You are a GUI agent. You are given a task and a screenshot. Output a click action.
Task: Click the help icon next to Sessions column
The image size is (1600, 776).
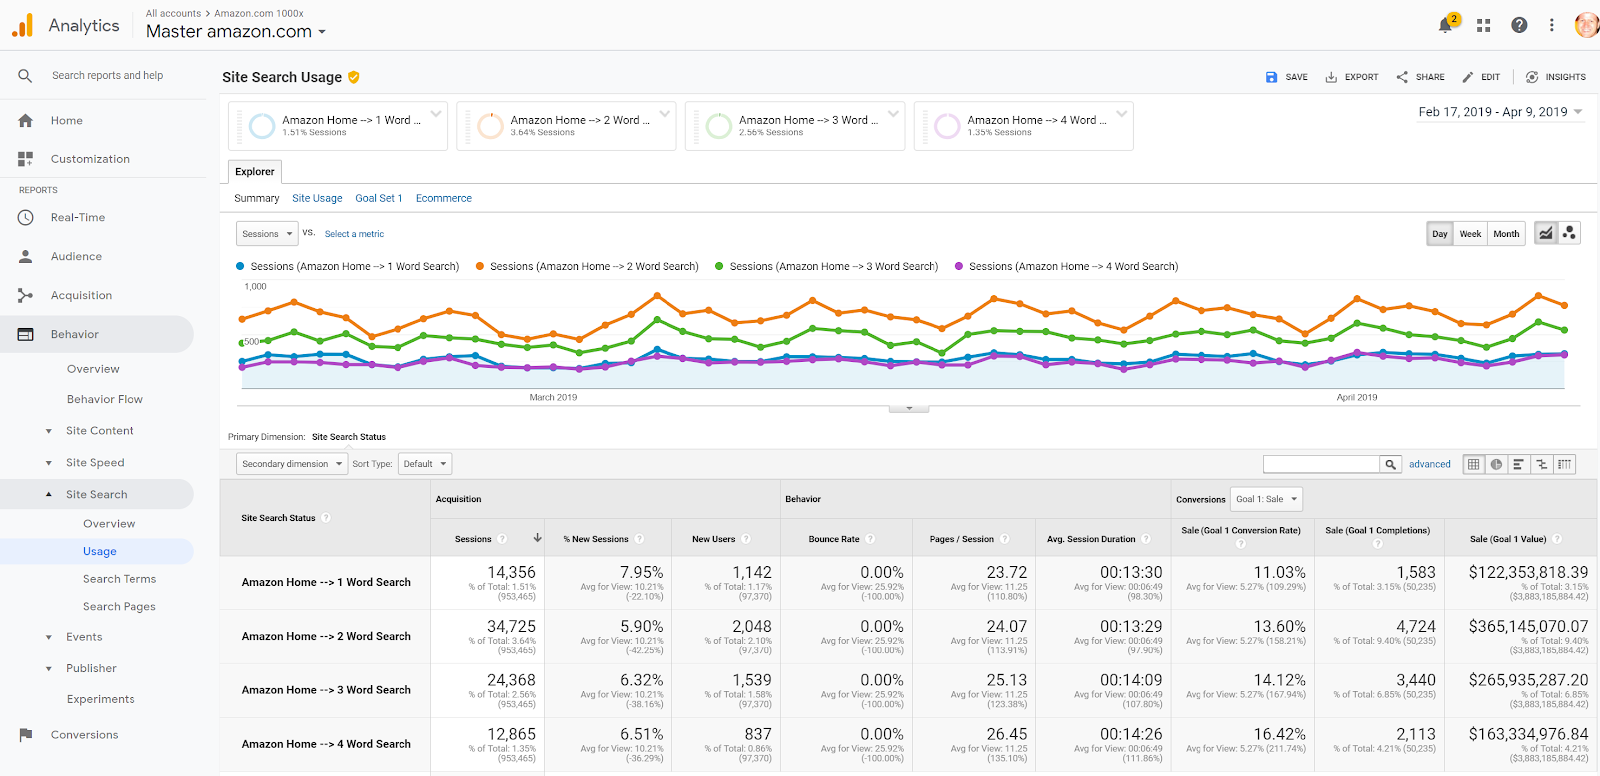[x=502, y=539]
